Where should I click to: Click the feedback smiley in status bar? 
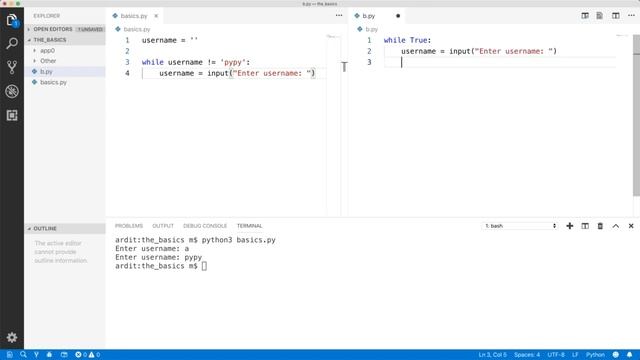616,355
